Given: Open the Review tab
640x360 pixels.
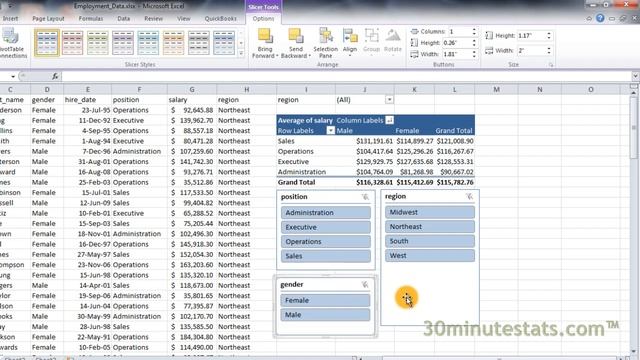Looking at the screenshot, I should pyautogui.click(x=153, y=19).
